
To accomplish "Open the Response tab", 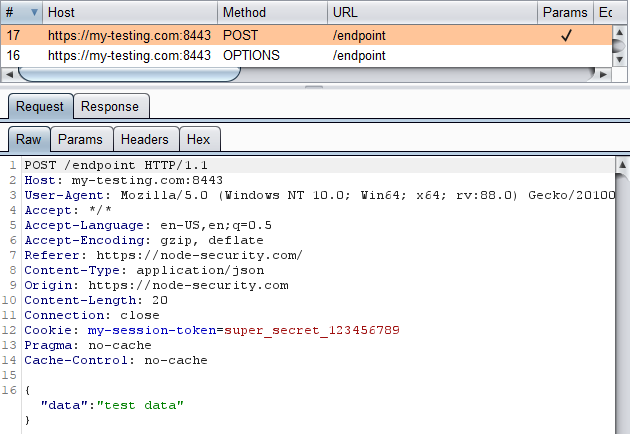I will [110, 106].
